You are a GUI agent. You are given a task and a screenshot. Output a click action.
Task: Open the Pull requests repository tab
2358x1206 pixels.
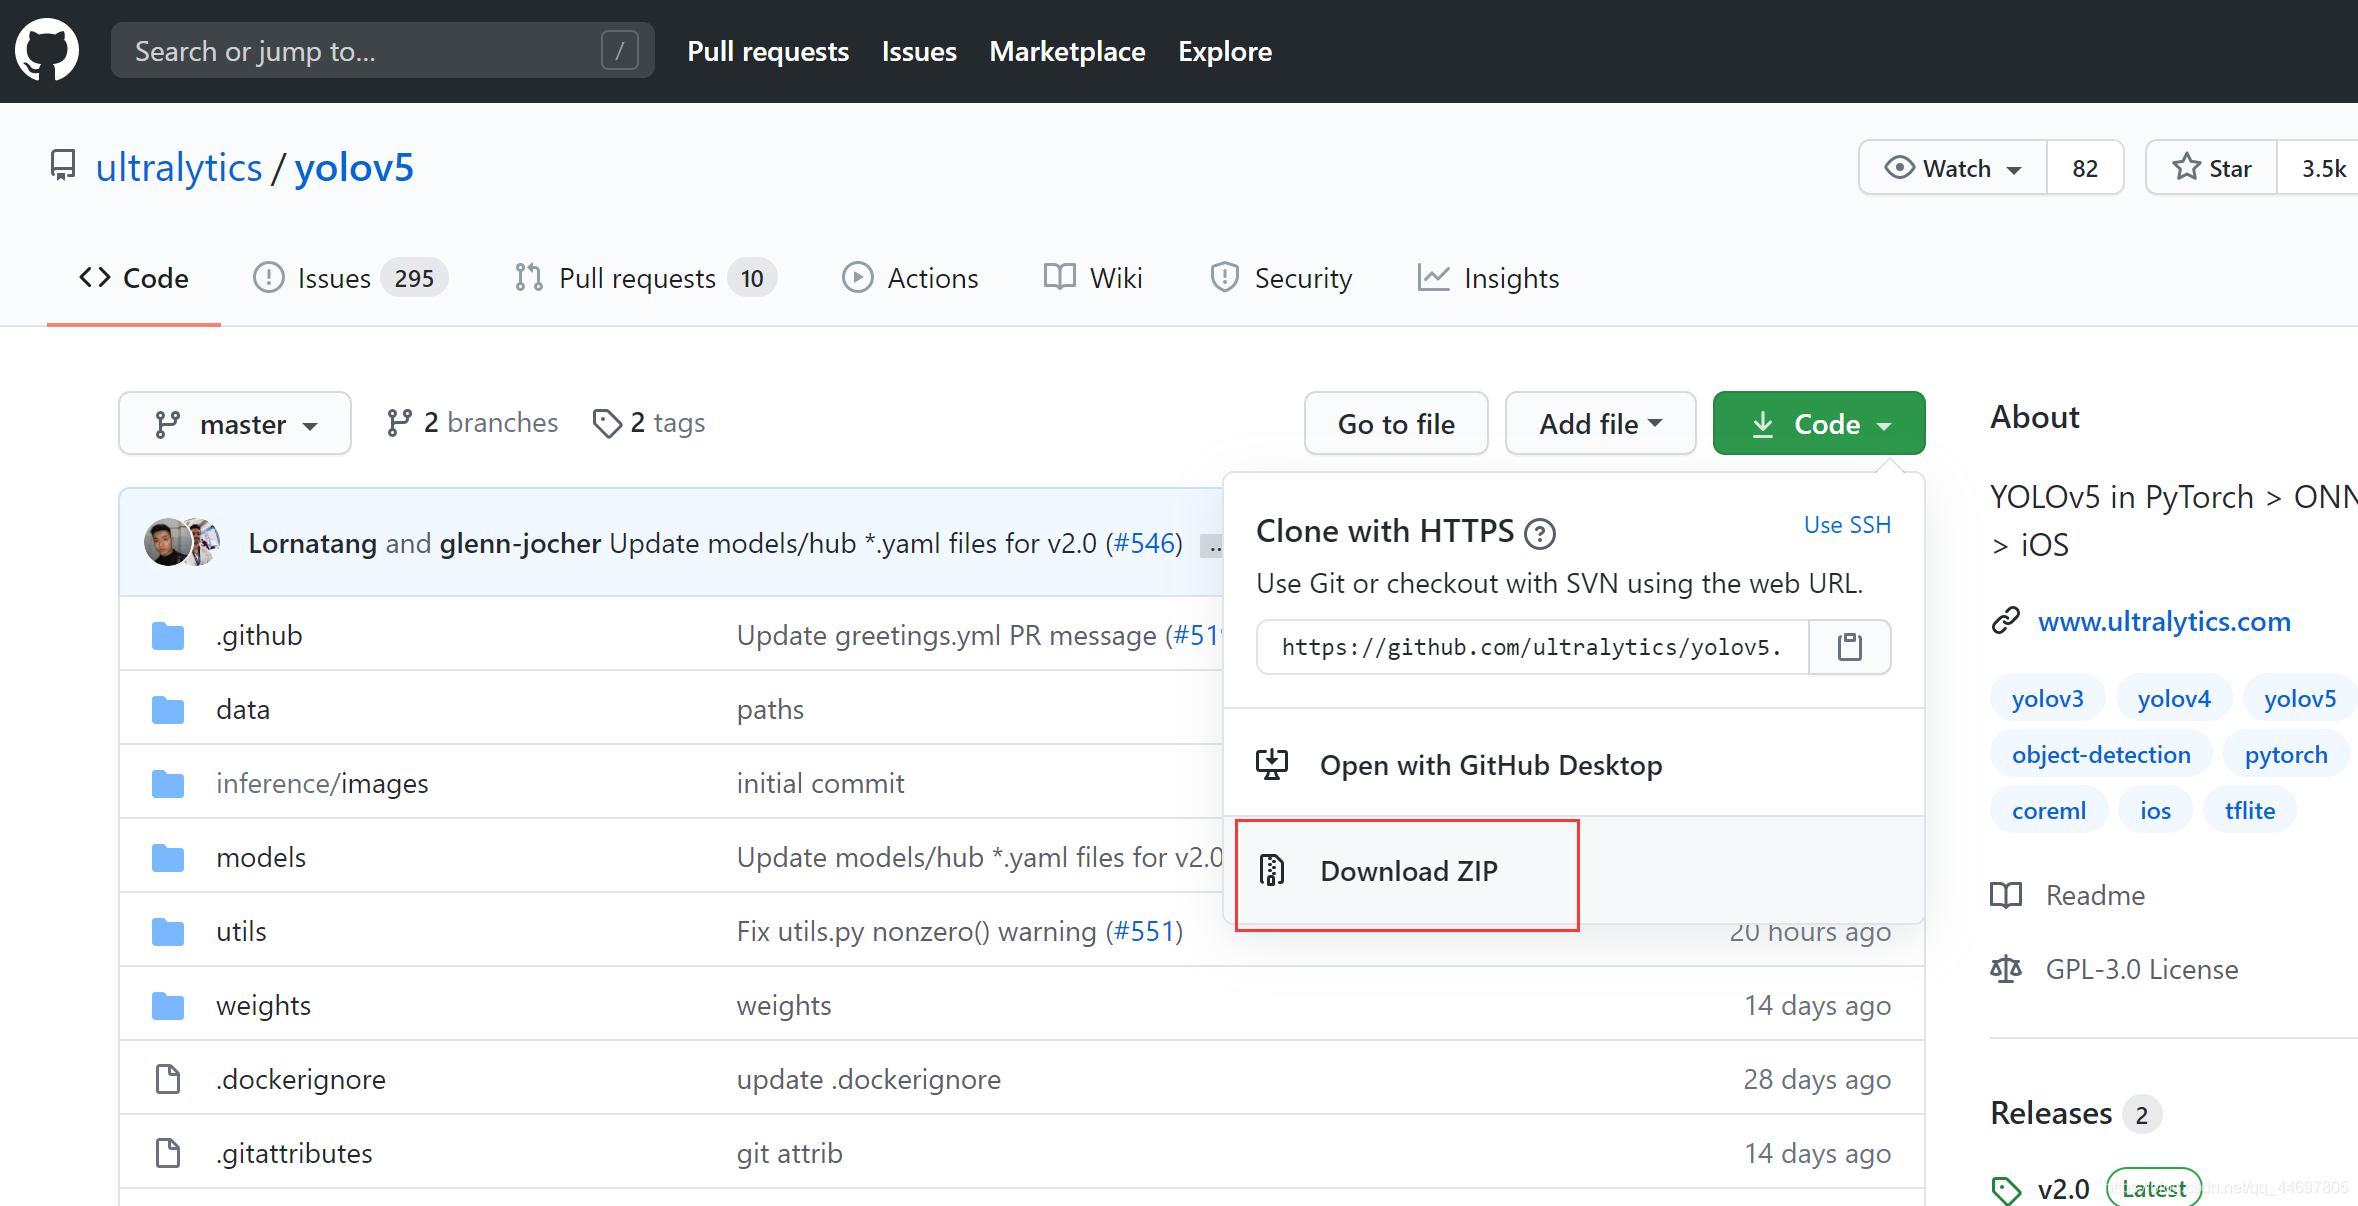point(645,278)
